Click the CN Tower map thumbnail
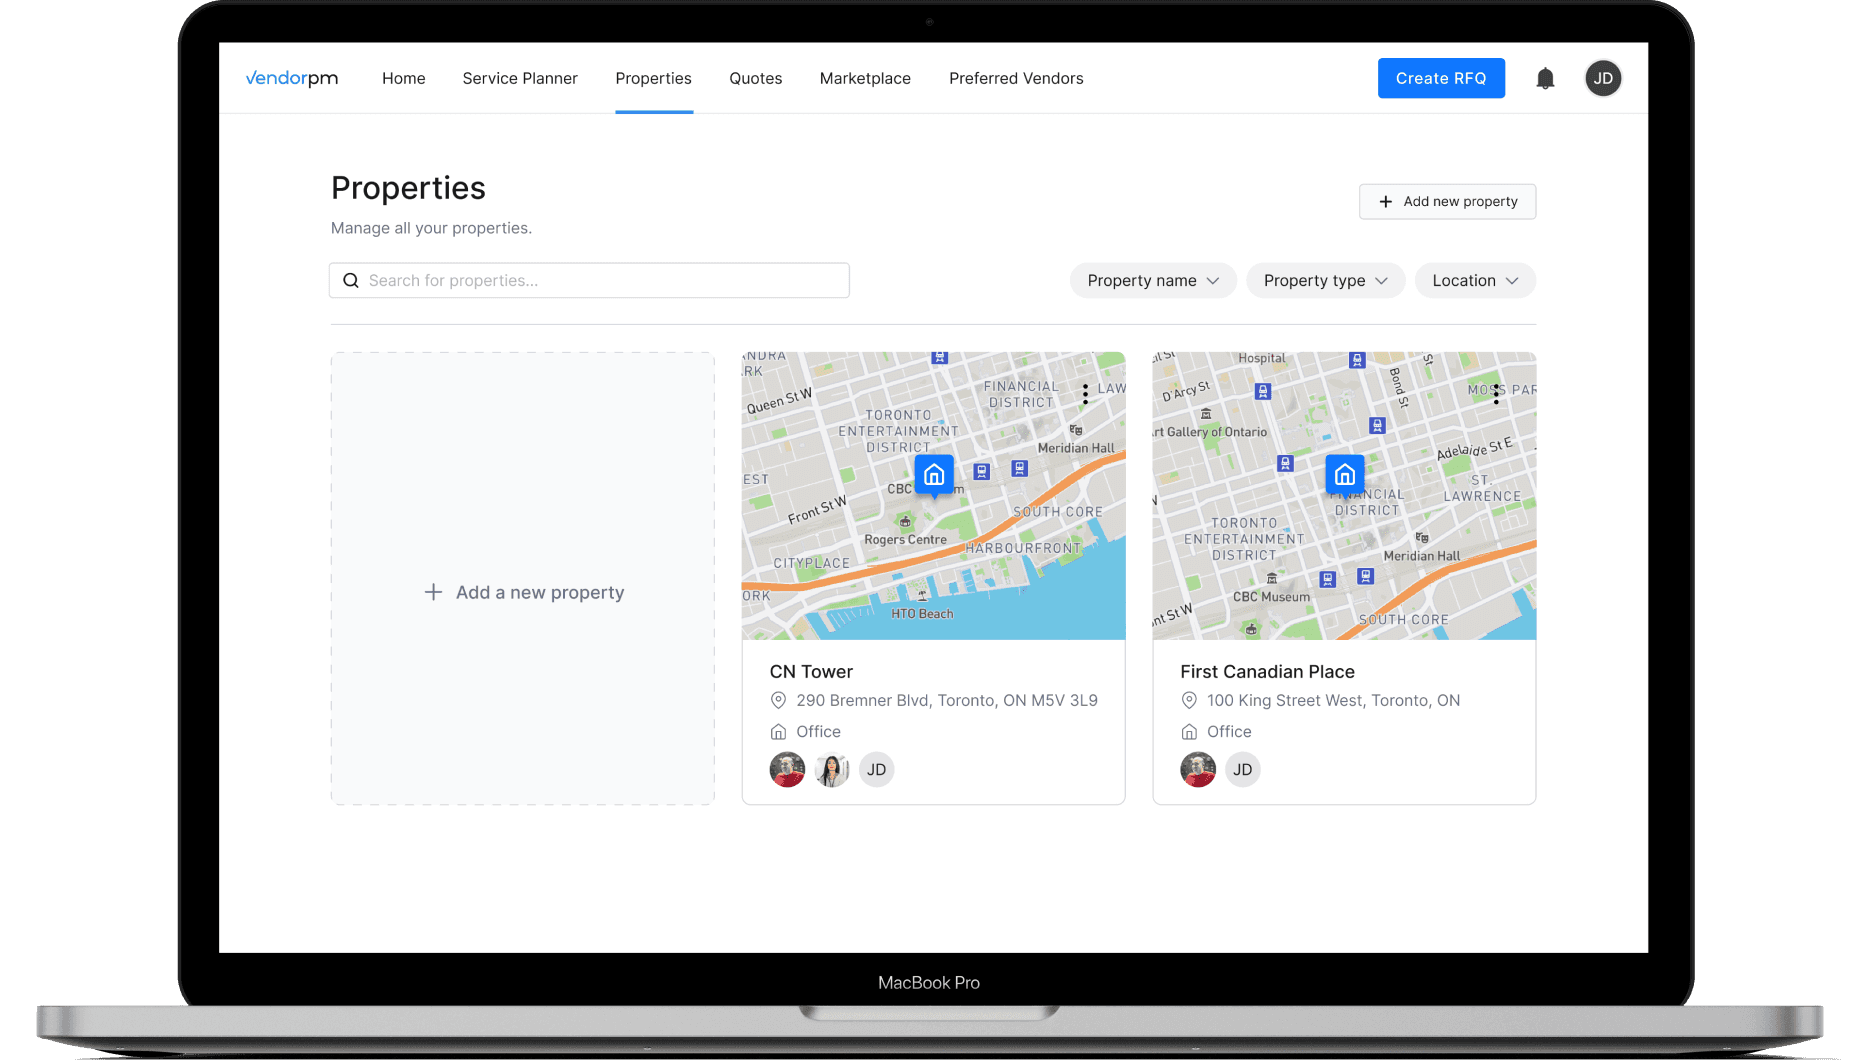The width and height of the screenshot is (1854, 1062). 934,496
